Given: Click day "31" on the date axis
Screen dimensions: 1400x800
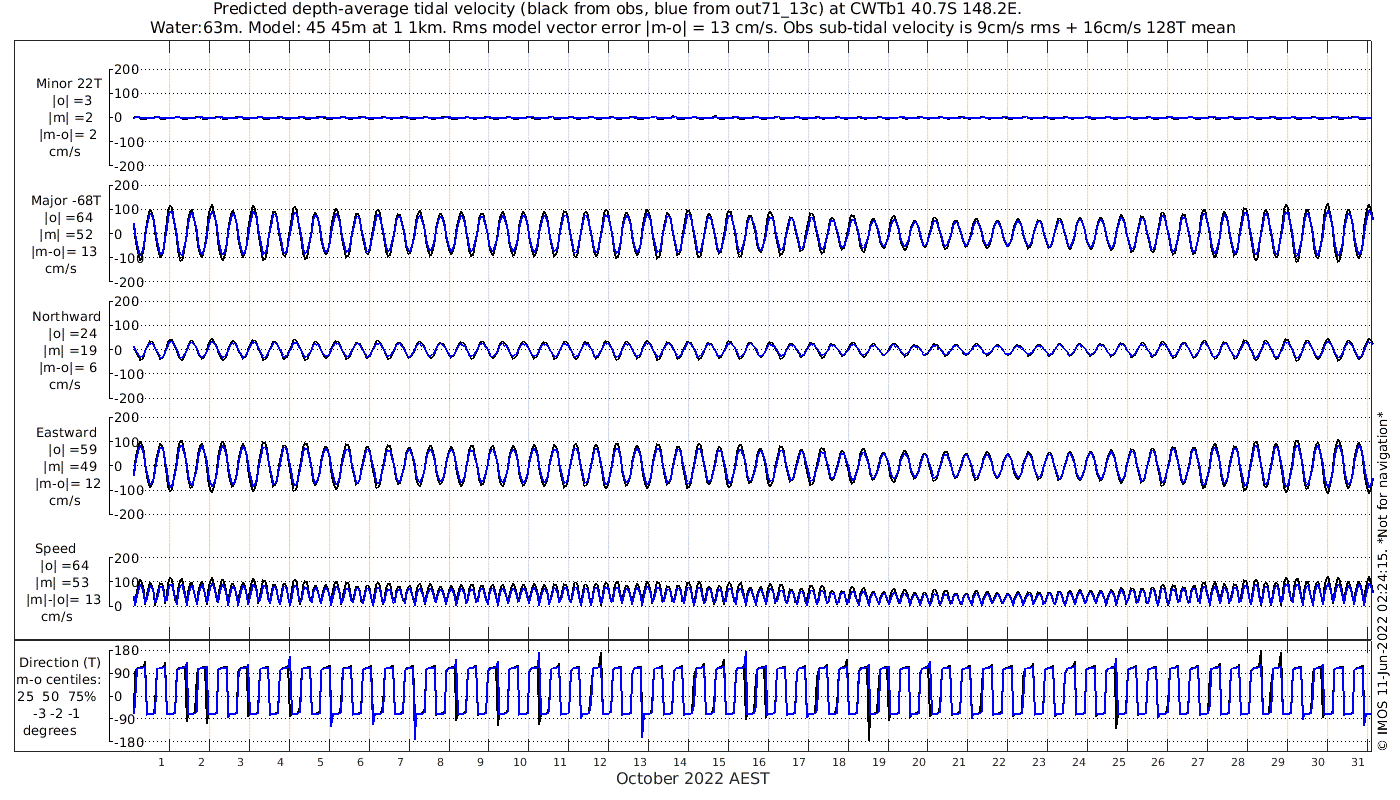Looking at the screenshot, I should pyautogui.click(x=1357, y=762).
